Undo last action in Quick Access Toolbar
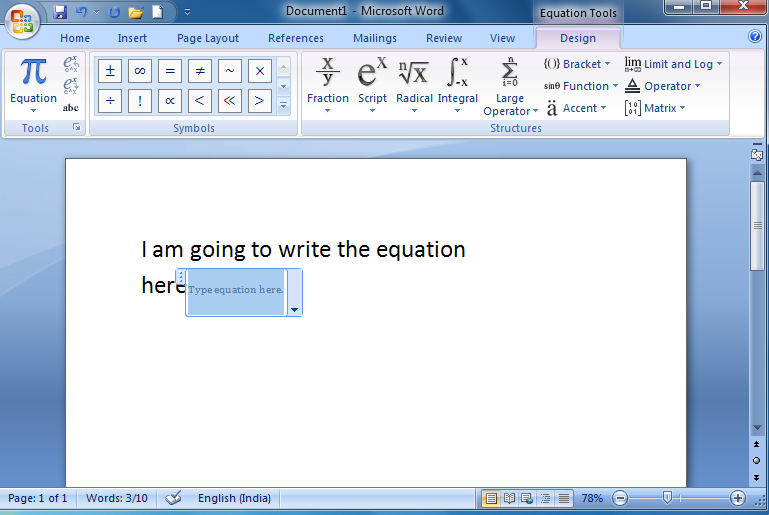Viewport: 769px width, 515px height. pyautogui.click(x=81, y=12)
